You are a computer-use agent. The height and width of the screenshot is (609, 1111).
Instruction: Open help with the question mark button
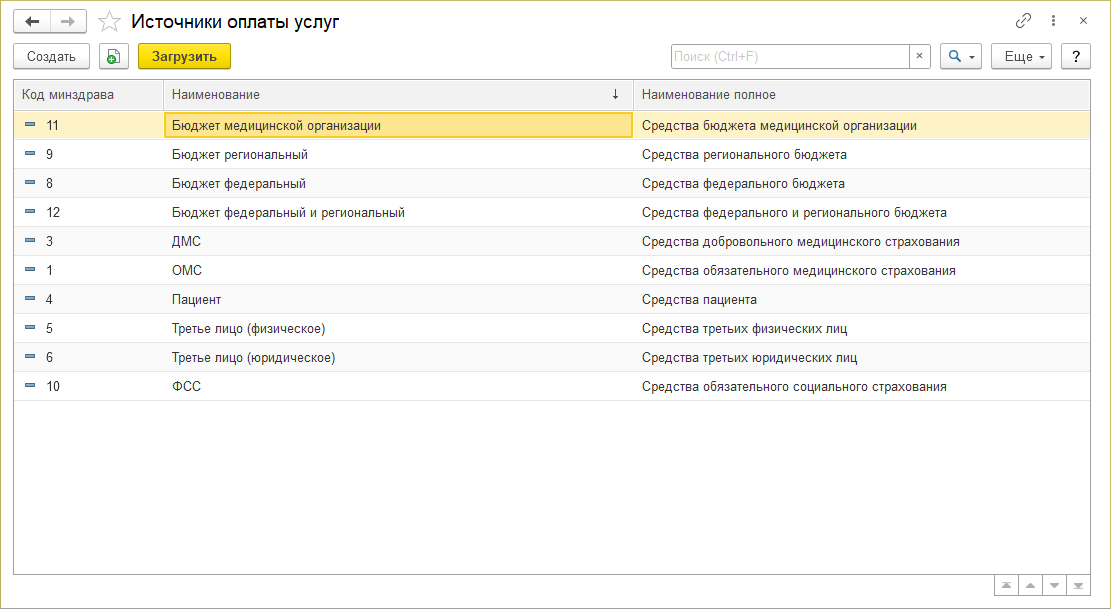[x=1076, y=57]
